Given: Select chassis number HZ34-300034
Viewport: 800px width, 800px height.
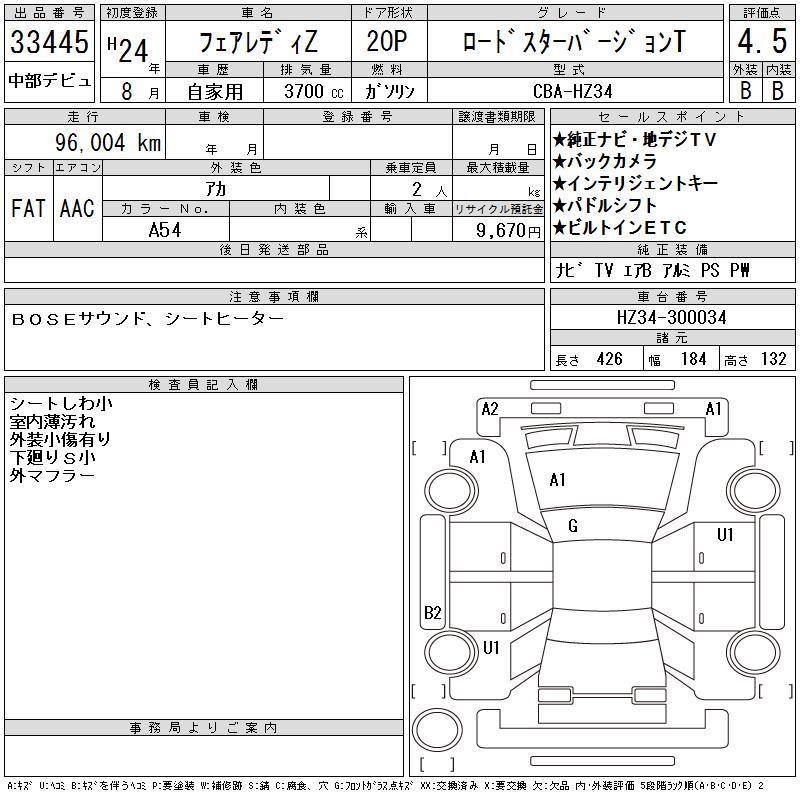Looking at the screenshot, I should coord(672,317).
